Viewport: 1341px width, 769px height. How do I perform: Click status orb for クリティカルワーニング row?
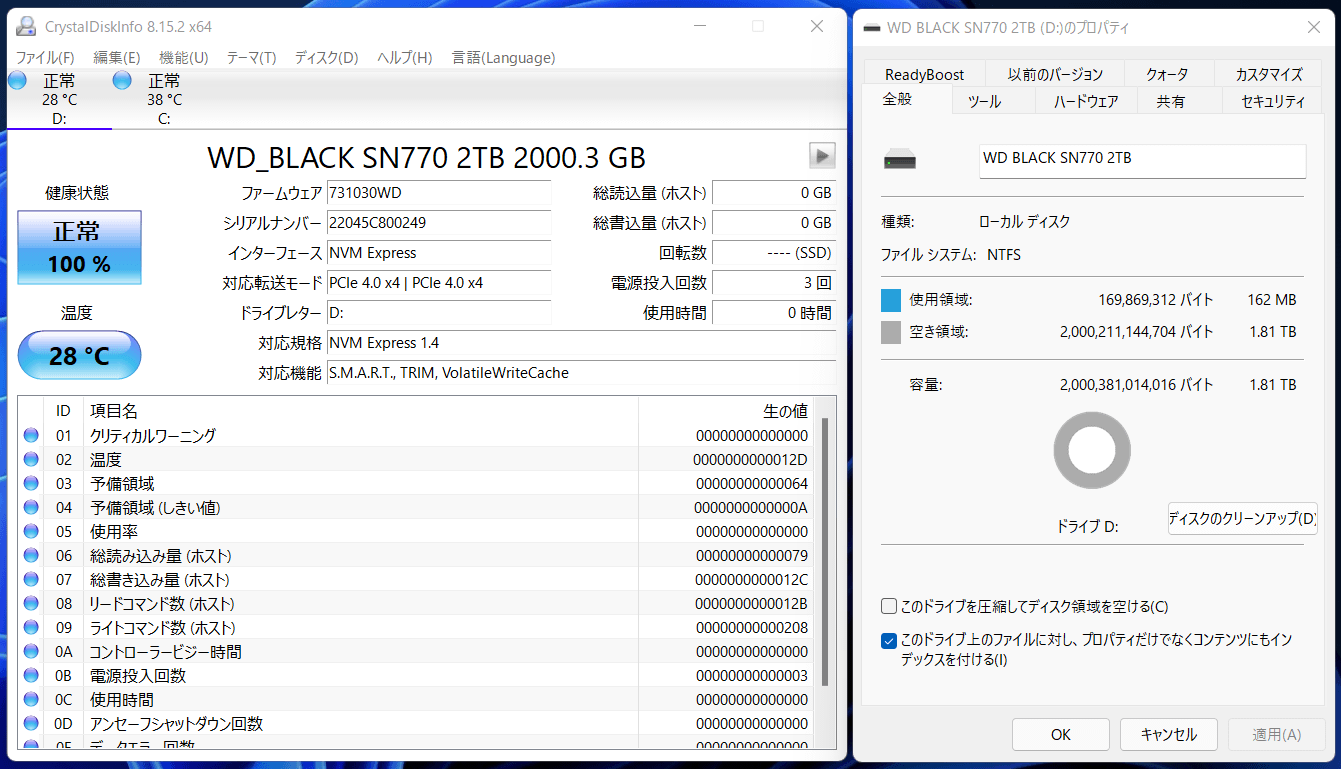(31, 435)
